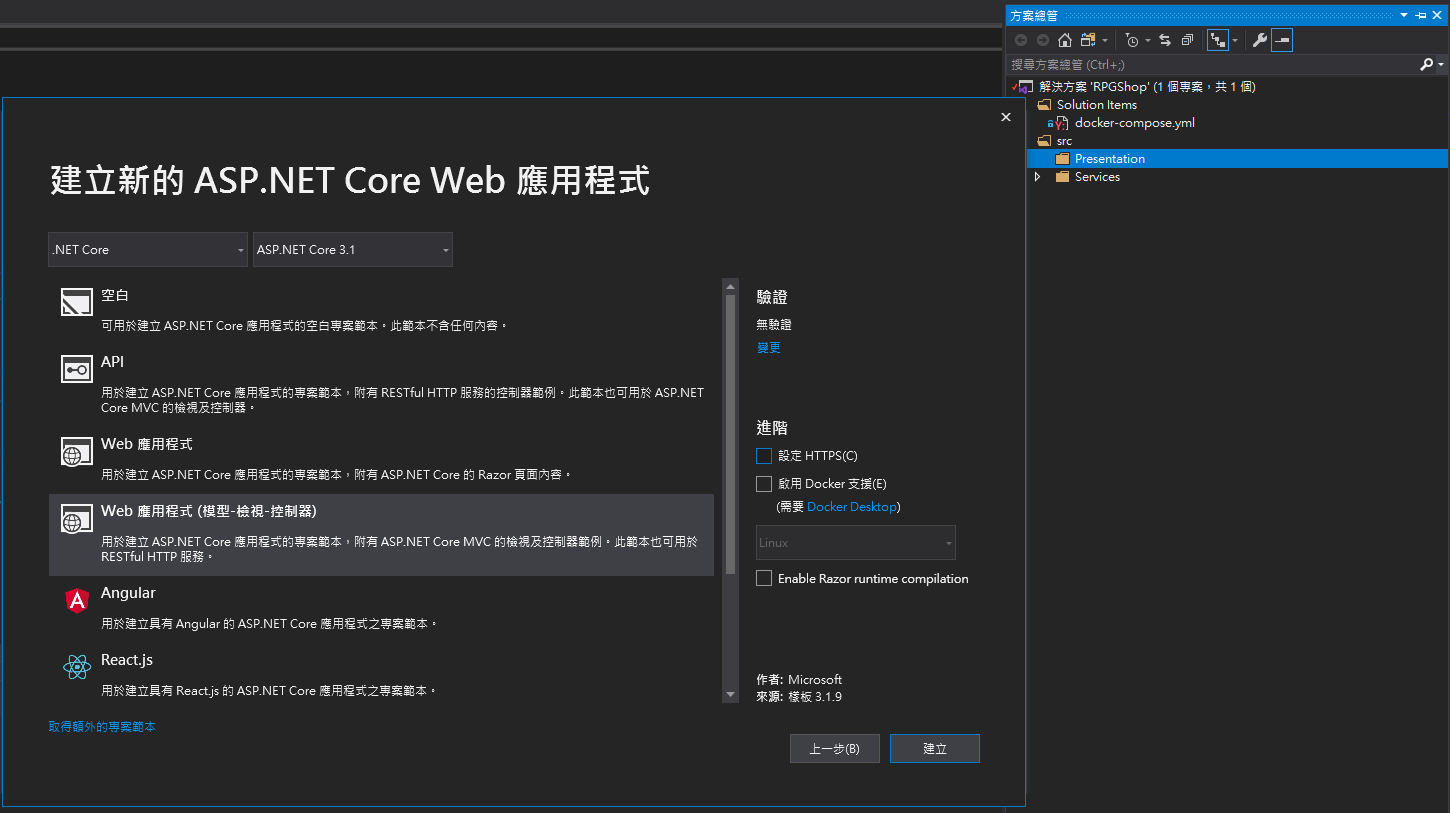
Task: Select the Solution Items folder
Action: 1096,105
